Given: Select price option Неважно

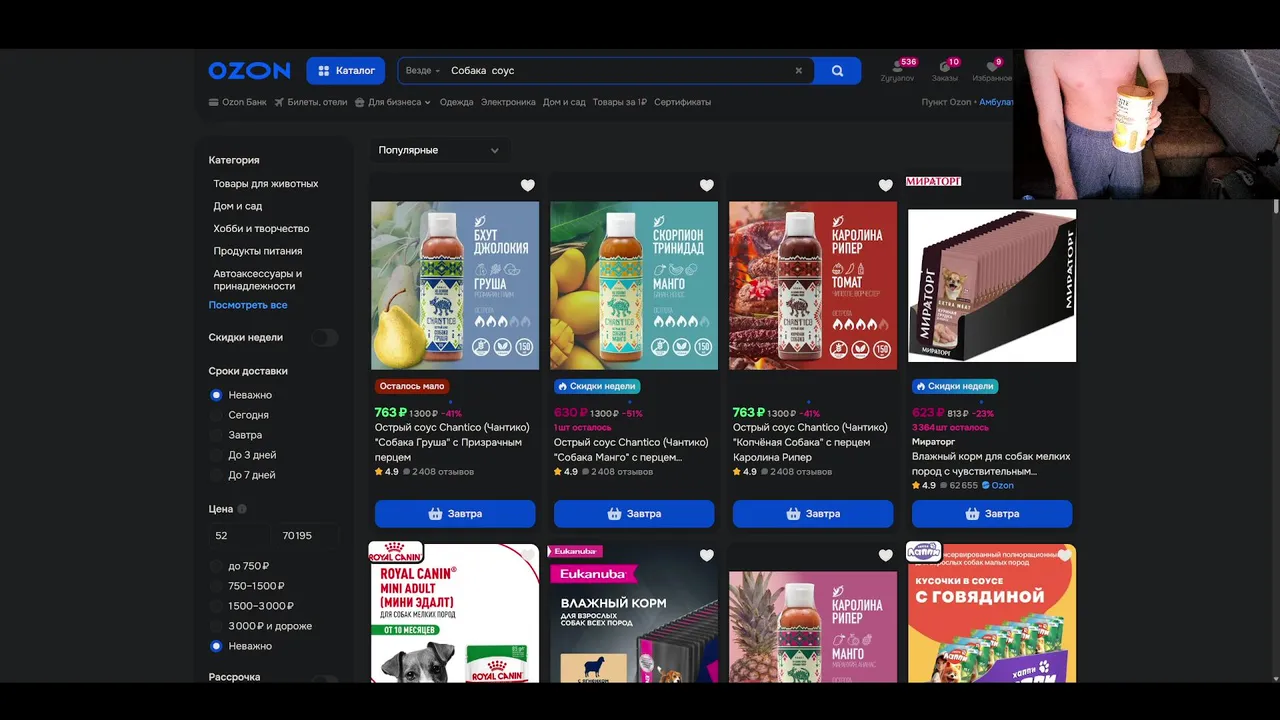Looking at the screenshot, I should (x=241, y=646).
